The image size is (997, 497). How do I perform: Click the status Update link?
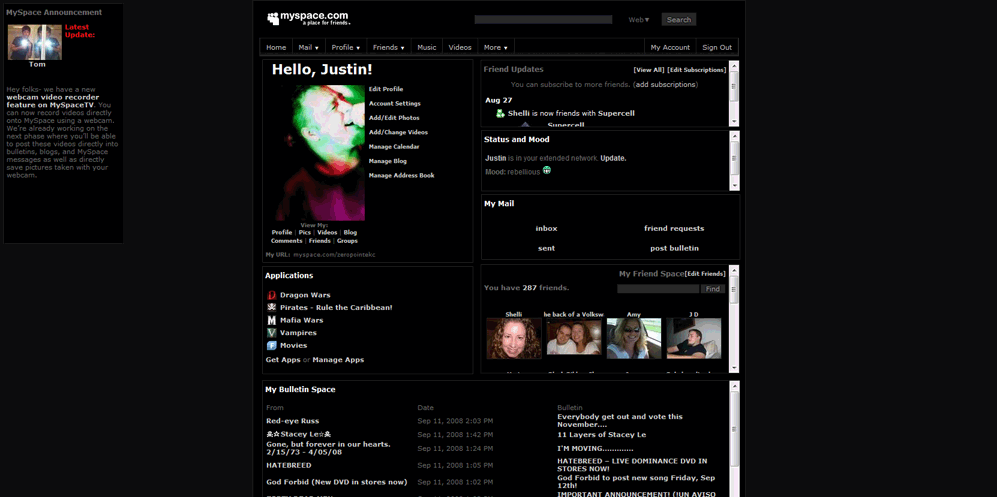tap(612, 158)
